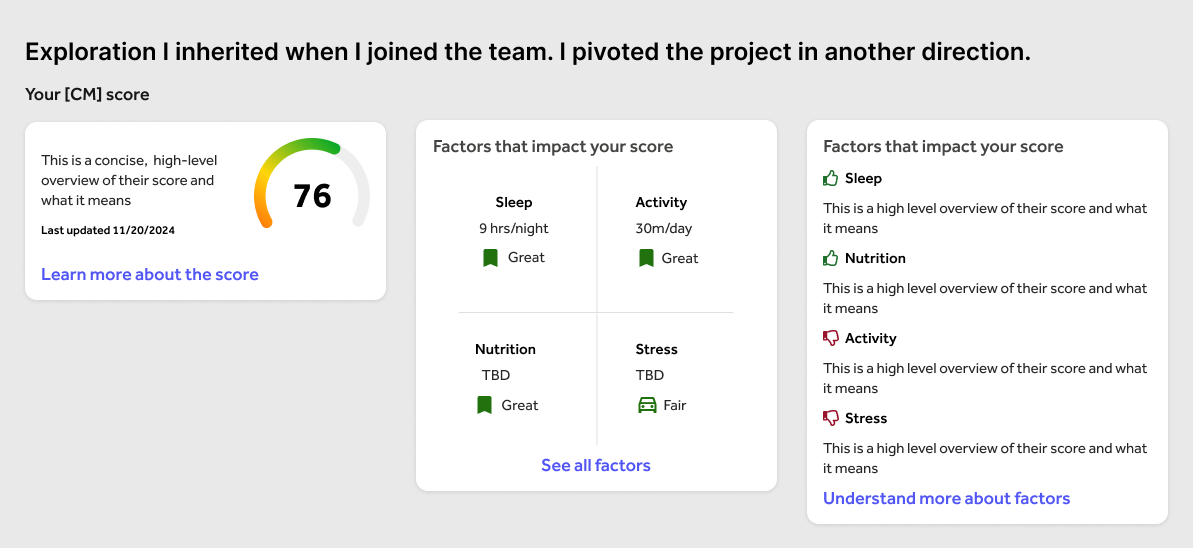Click the bookmark icon under Nutrition
The width and height of the screenshot is (1193, 548).
coord(484,405)
